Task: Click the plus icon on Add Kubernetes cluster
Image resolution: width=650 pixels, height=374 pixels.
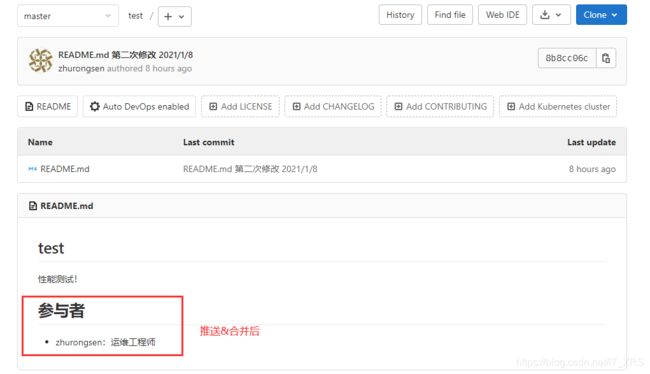Action: click(x=511, y=107)
